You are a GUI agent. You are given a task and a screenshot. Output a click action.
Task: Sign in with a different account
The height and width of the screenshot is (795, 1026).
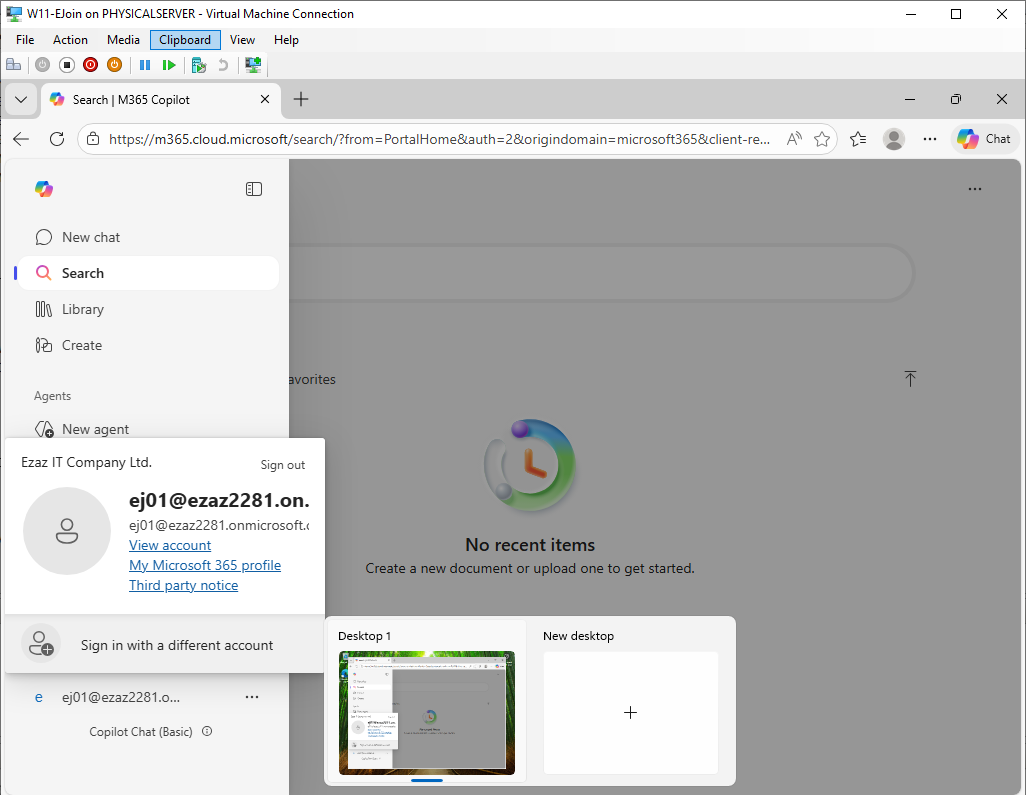pos(165,645)
